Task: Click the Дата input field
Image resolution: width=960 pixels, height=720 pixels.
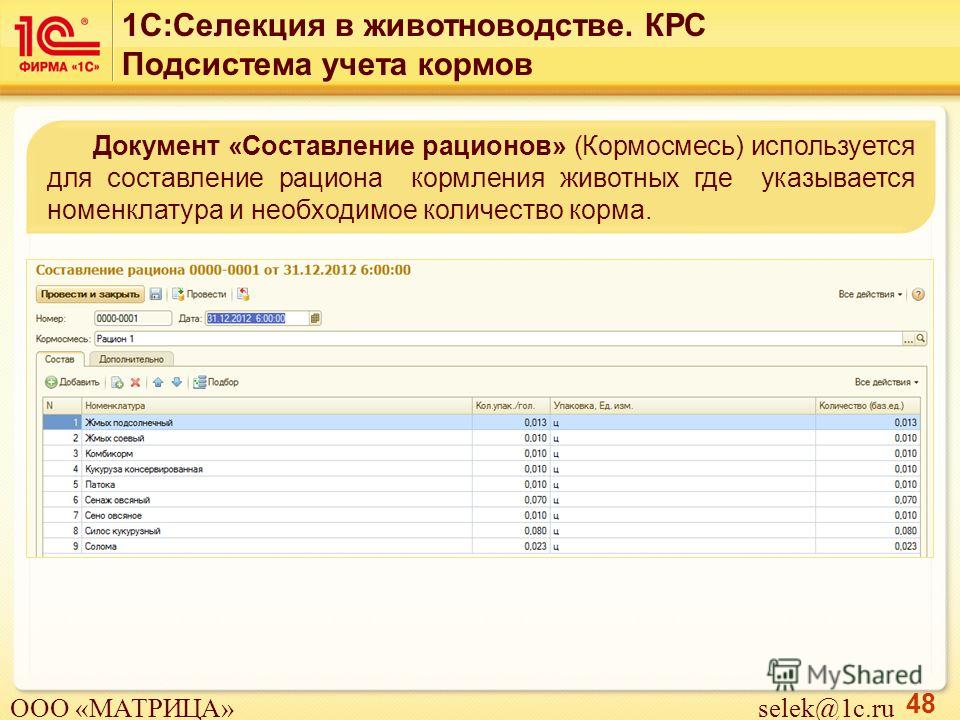Action: [x=257, y=318]
